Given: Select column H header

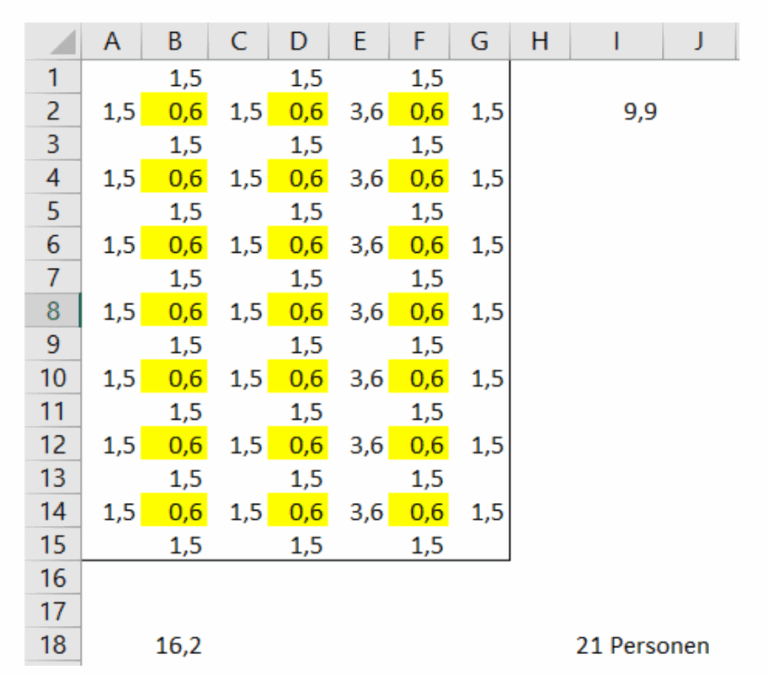Looking at the screenshot, I should coord(540,42).
